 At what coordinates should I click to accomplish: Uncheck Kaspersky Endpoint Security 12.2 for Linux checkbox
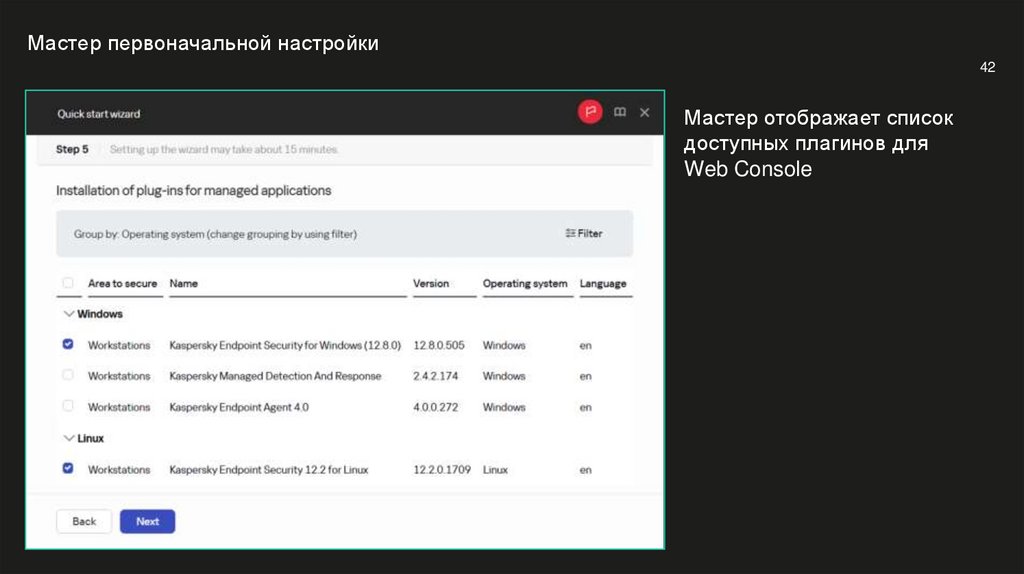[x=68, y=468]
